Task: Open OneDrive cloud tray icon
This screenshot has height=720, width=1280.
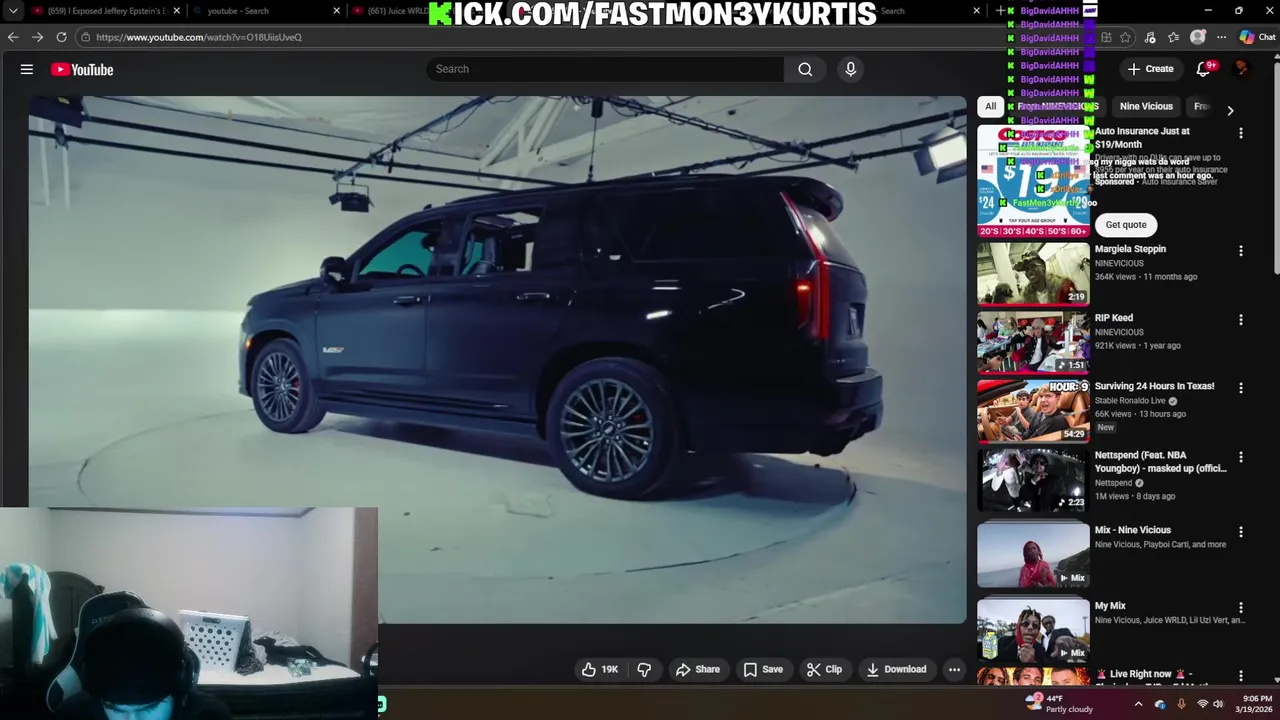Action: pyautogui.click(x=1160, y=704)
